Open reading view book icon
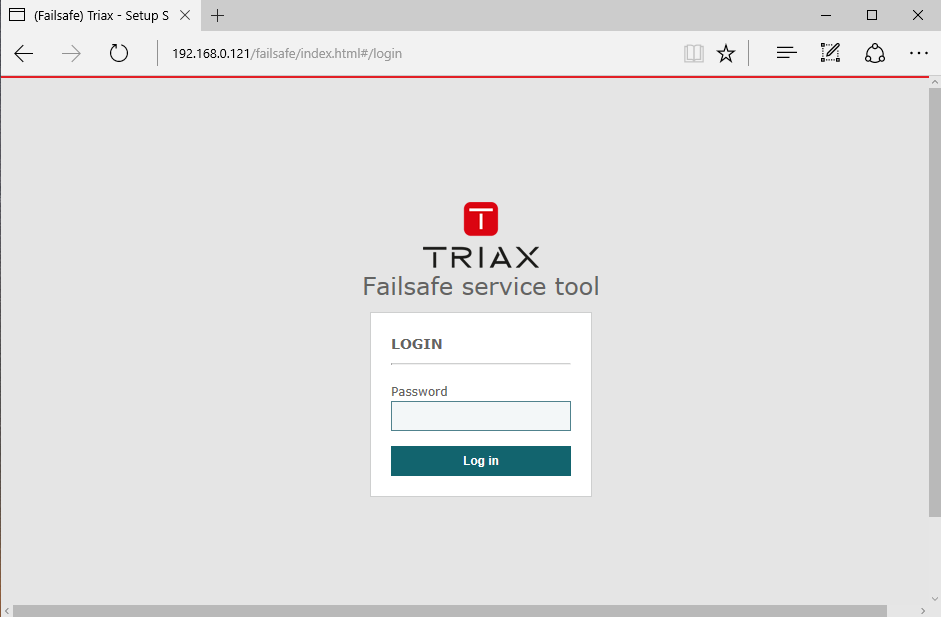 click(x=694, y=53)
